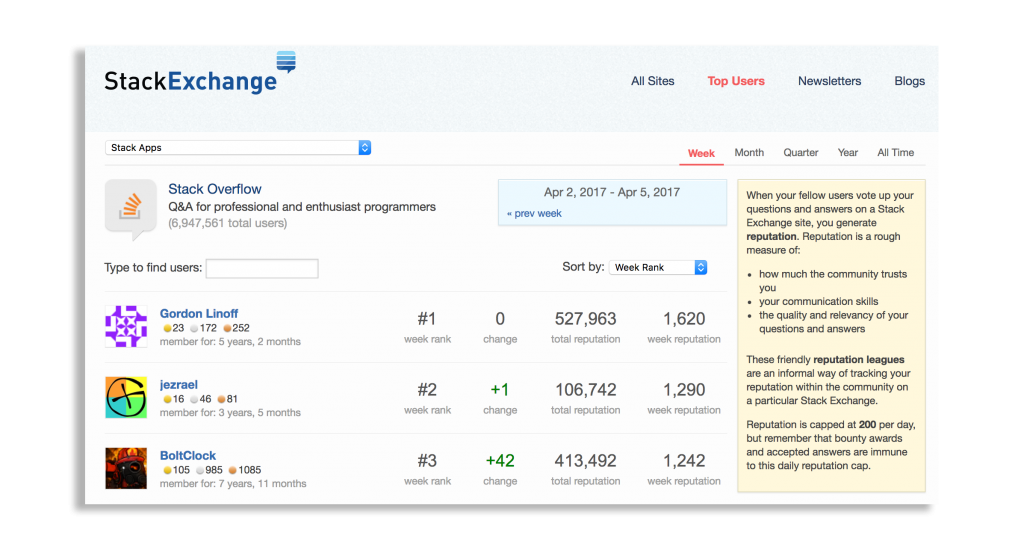Focus the Type to find users field
The height and width of the screenshot is (550, 1024).
coord(261,268)
